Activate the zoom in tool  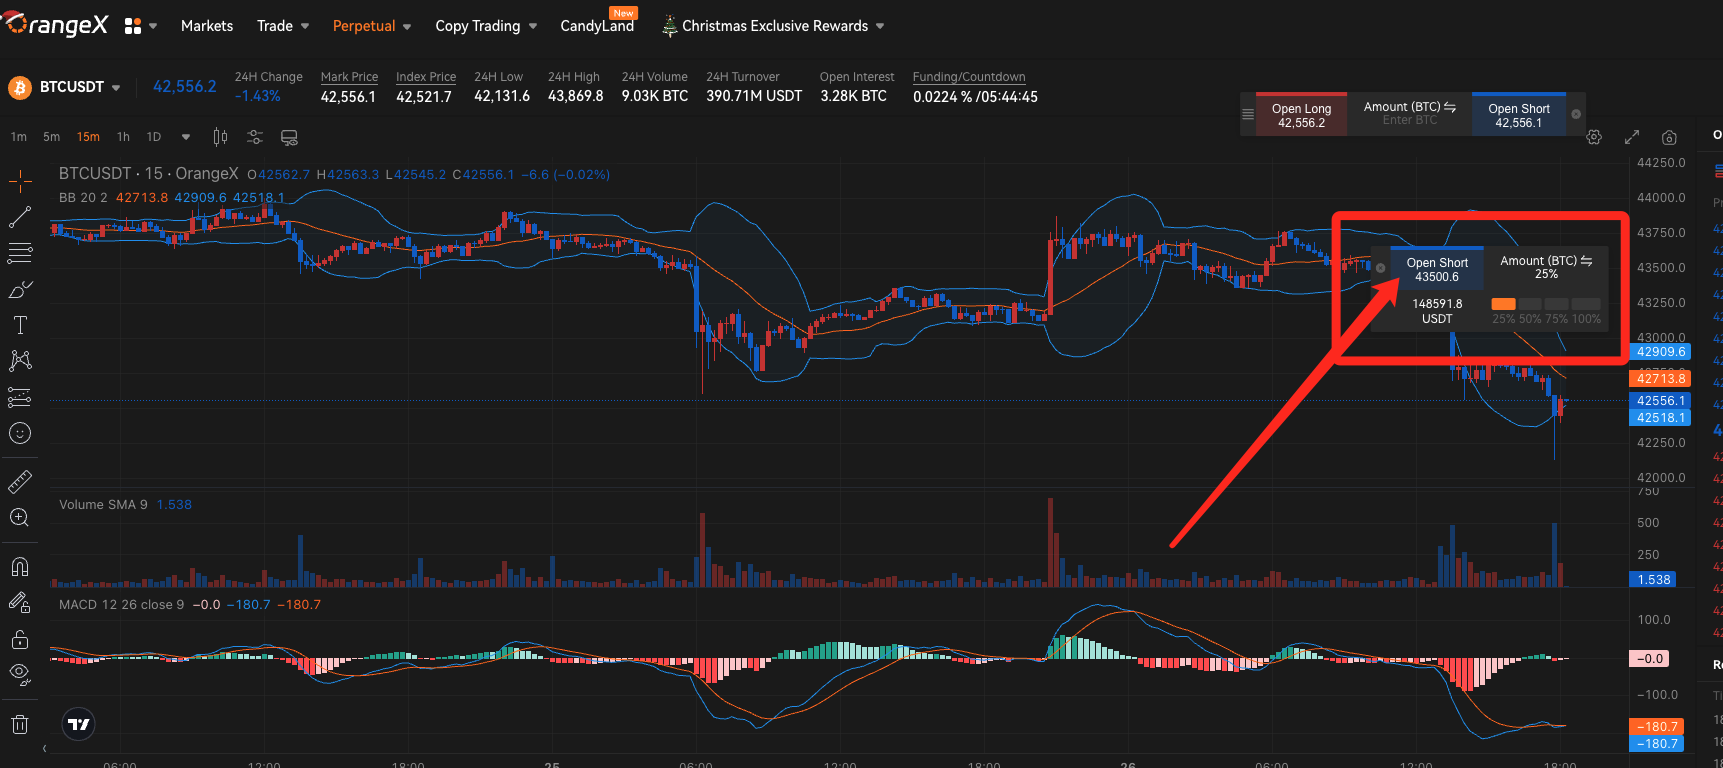(x=20, y=517)
